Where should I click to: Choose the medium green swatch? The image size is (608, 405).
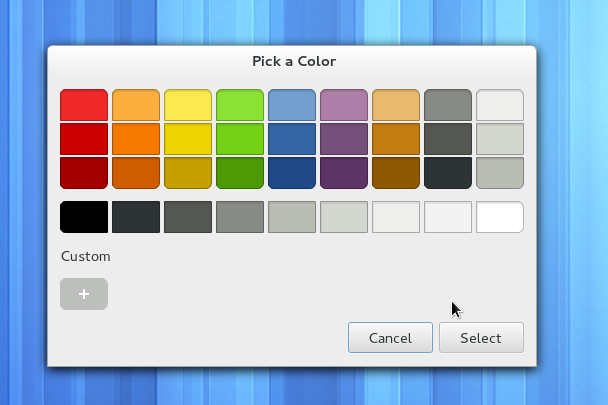(x=240, y=139)
